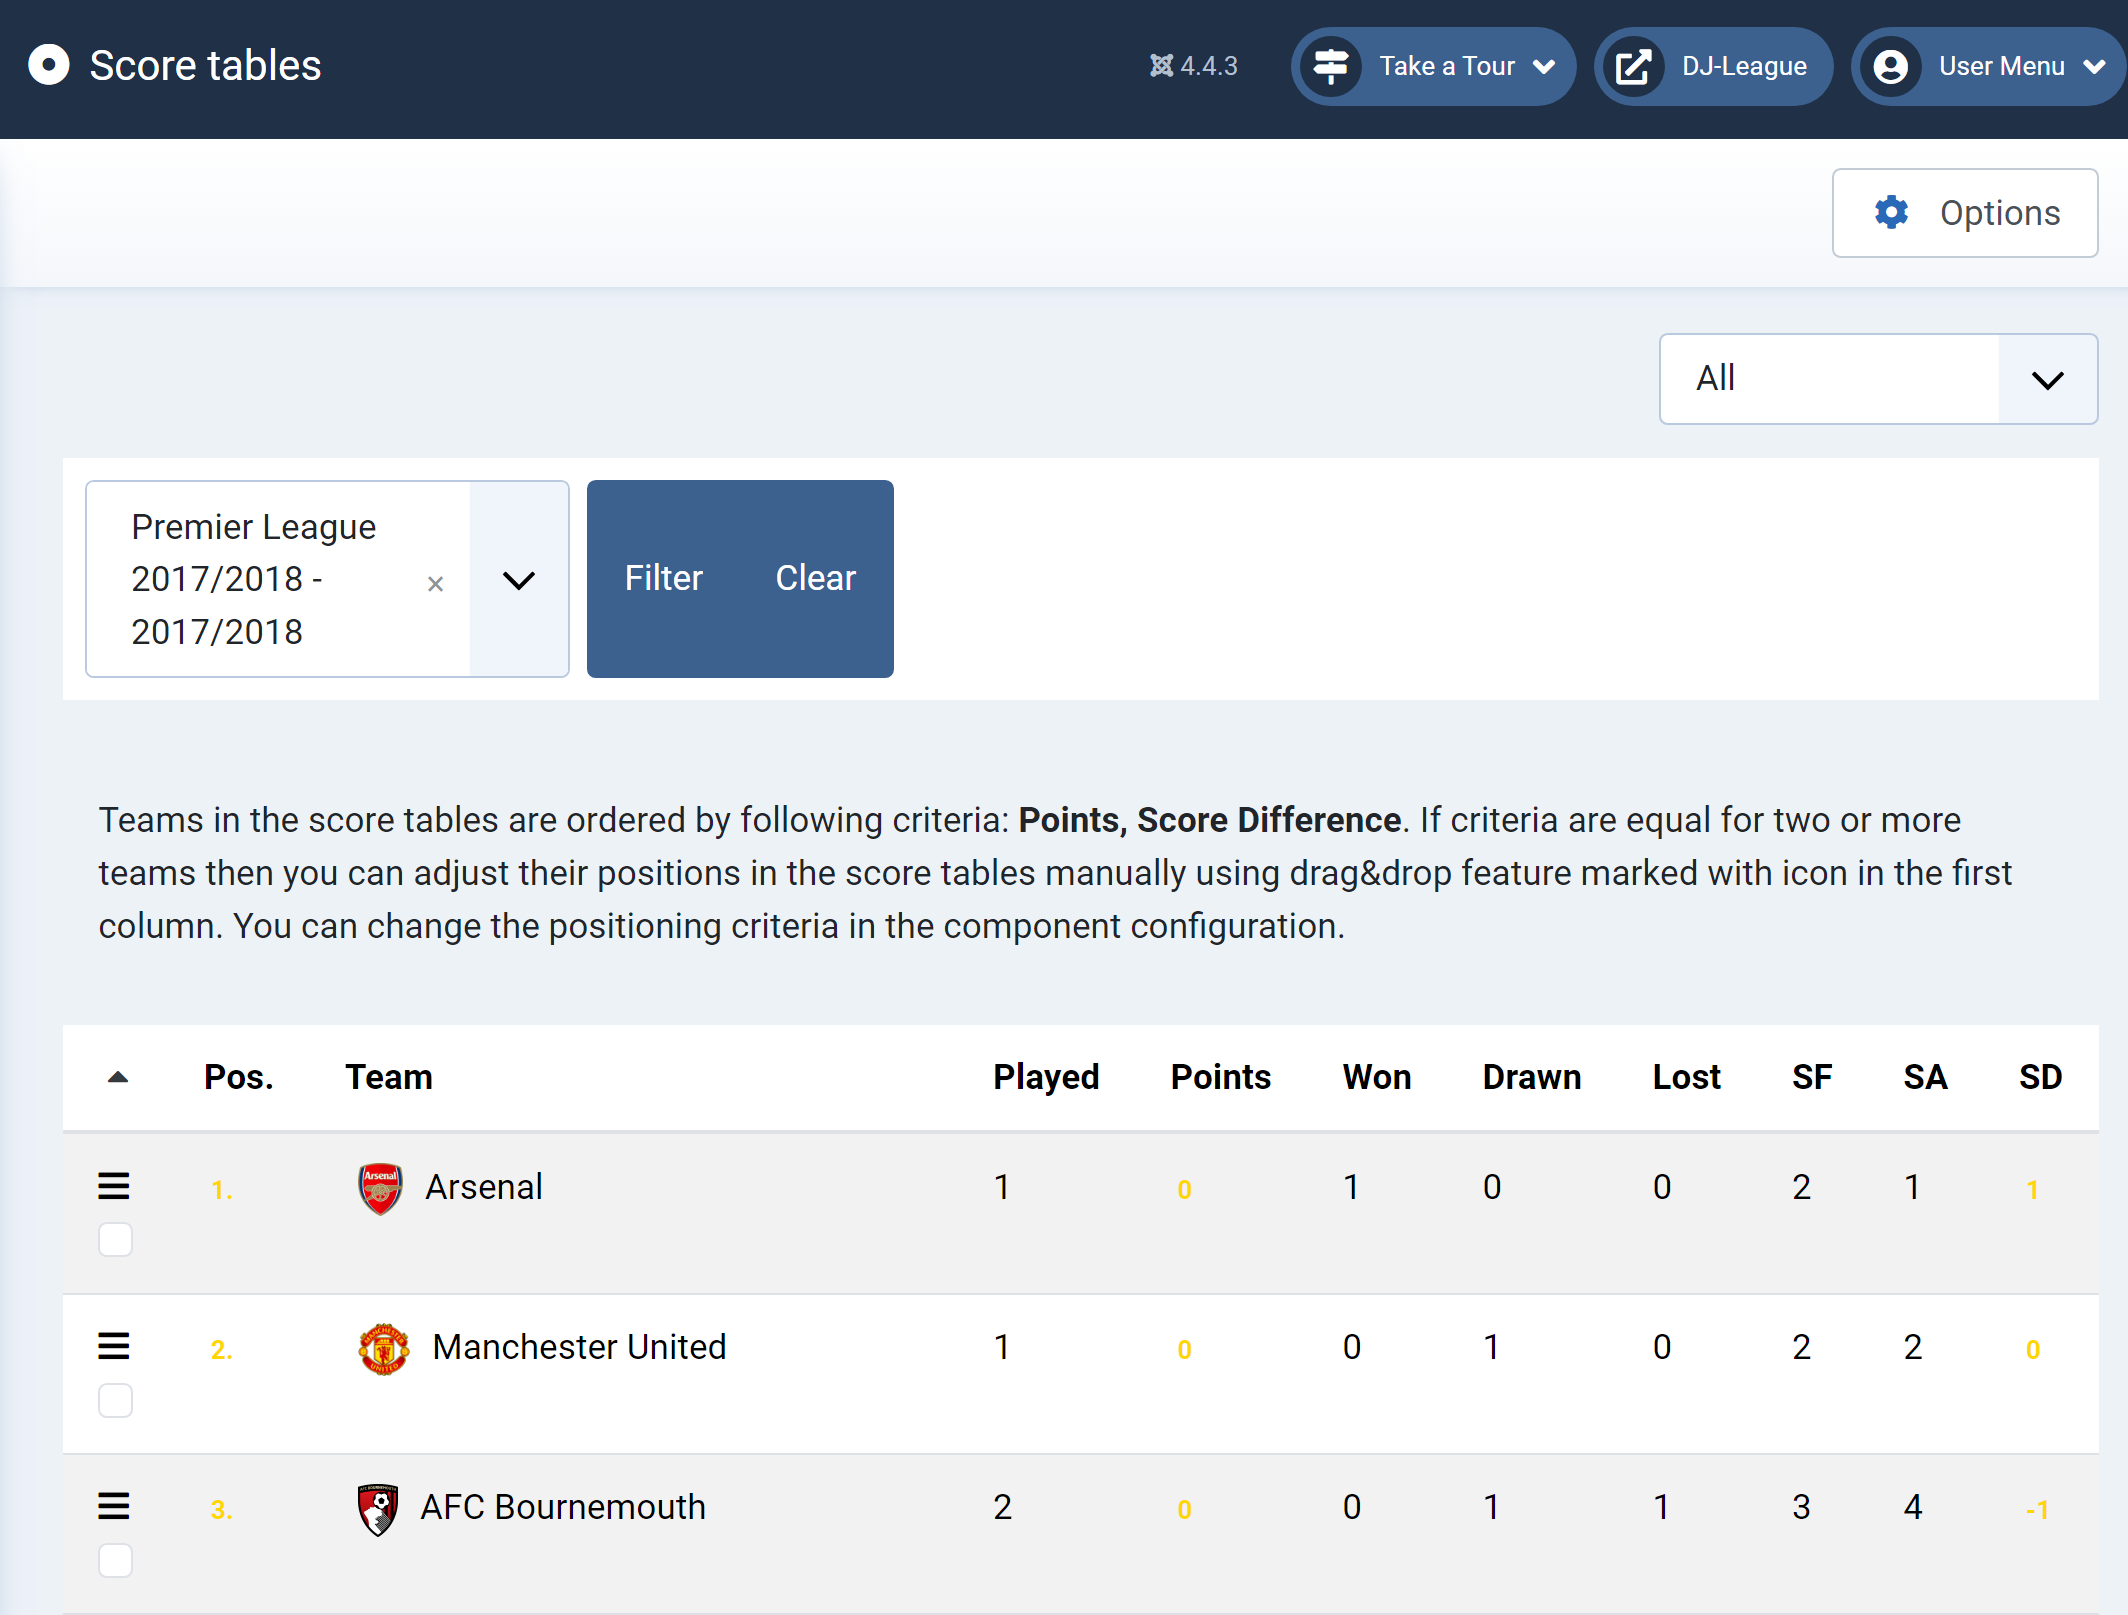Click the Arsenal club crest
Image resolution: width=2128 pixels, height=1615 pixels.
[380, 1189]
